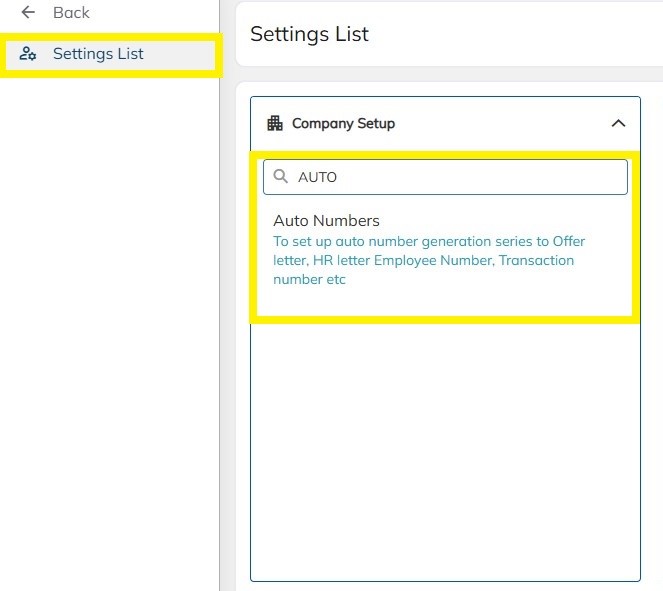Click the Back arrow icon
The image size is (663, 591).
pyautogui.click(x=28, y=13)
